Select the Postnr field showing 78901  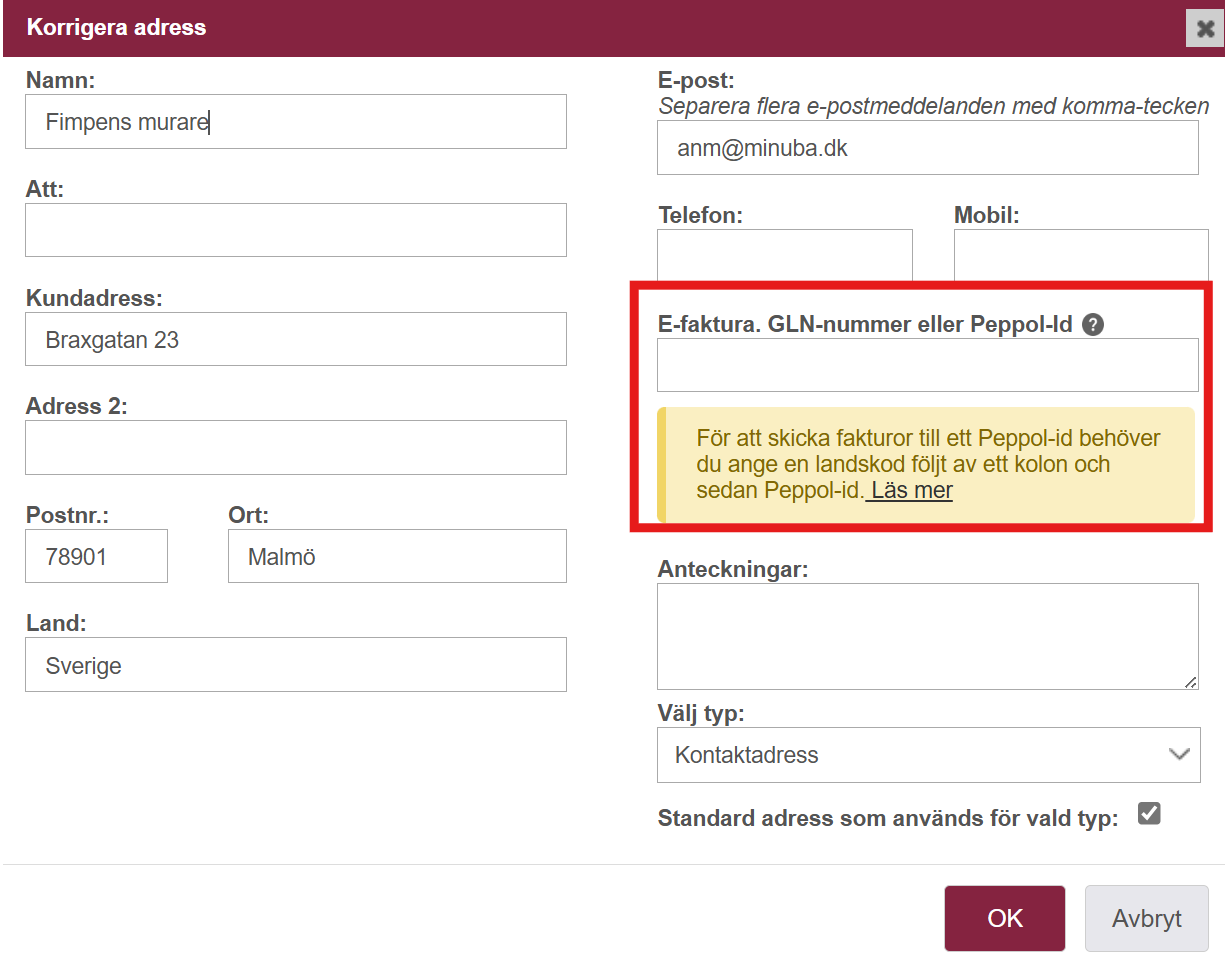(96, 556)
